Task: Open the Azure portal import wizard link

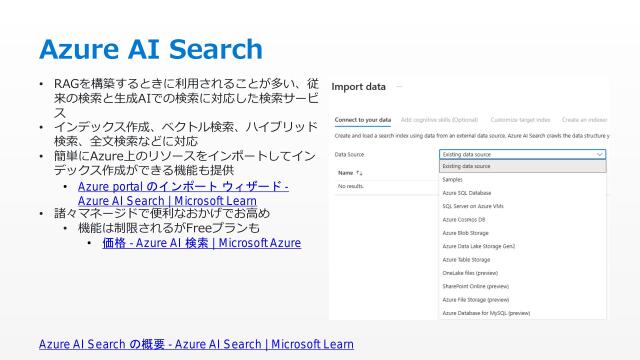Action: (183, 194)
